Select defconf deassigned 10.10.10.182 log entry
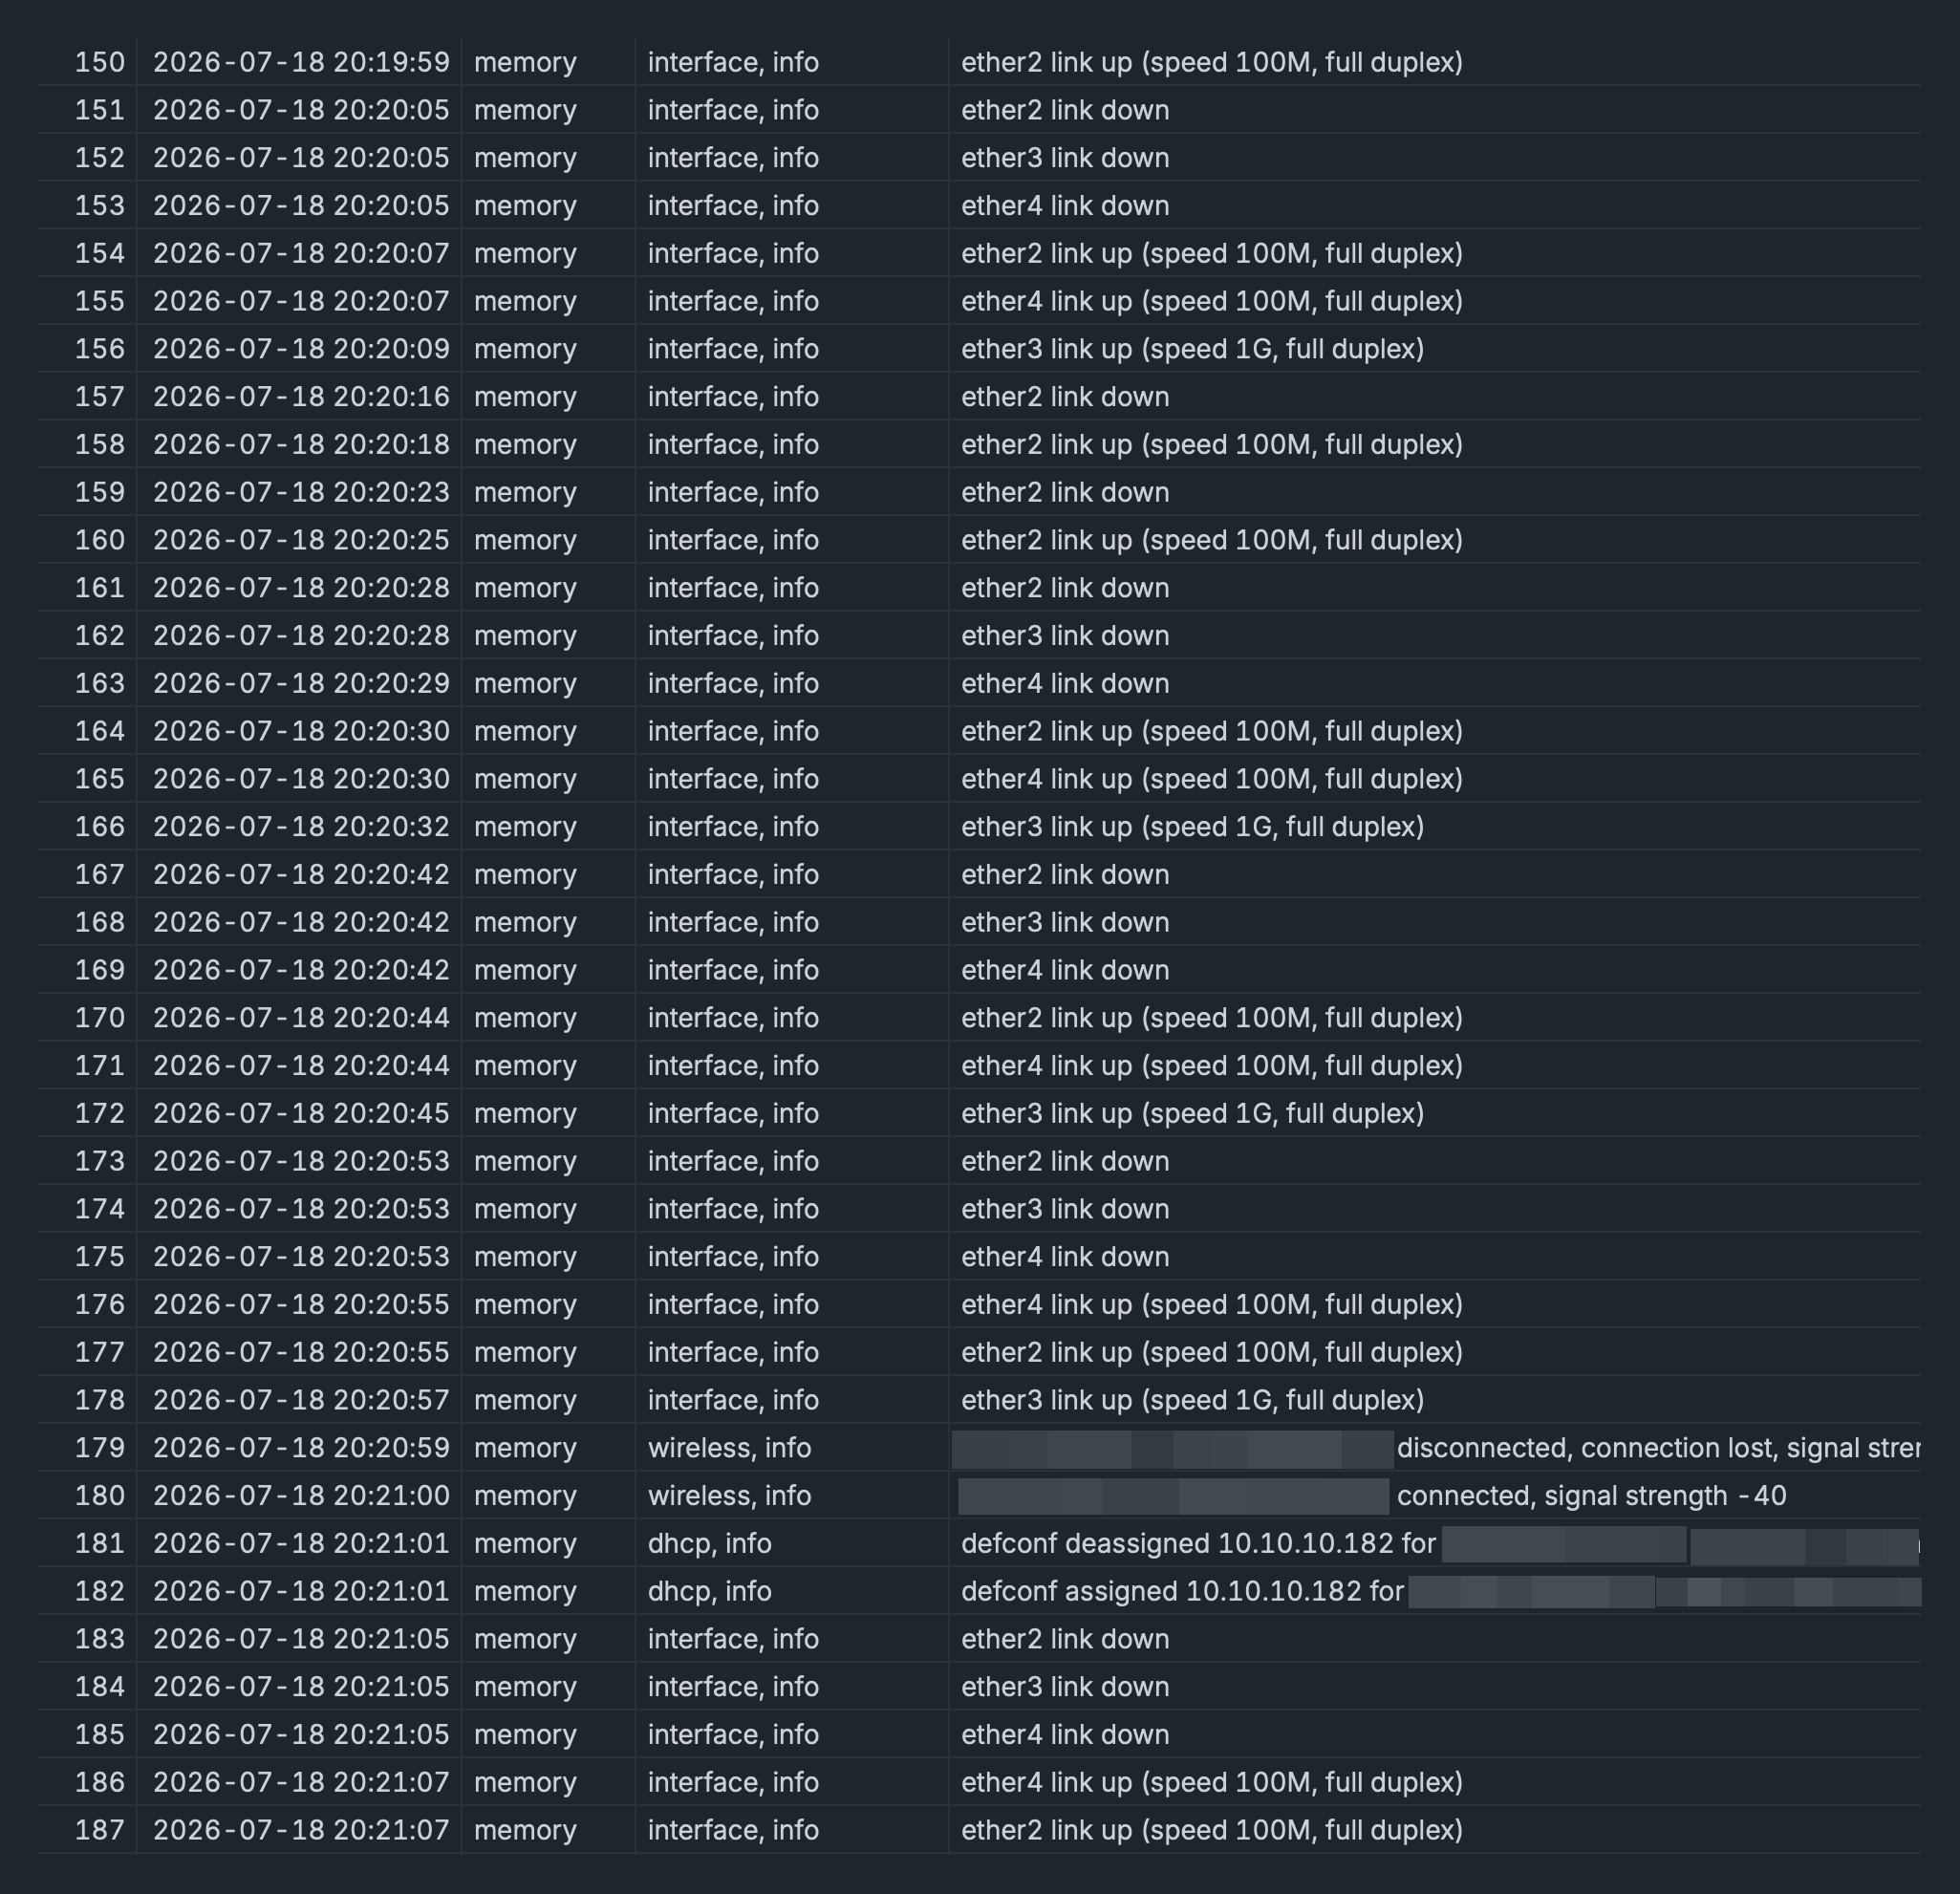 (x=979, y=1543)
